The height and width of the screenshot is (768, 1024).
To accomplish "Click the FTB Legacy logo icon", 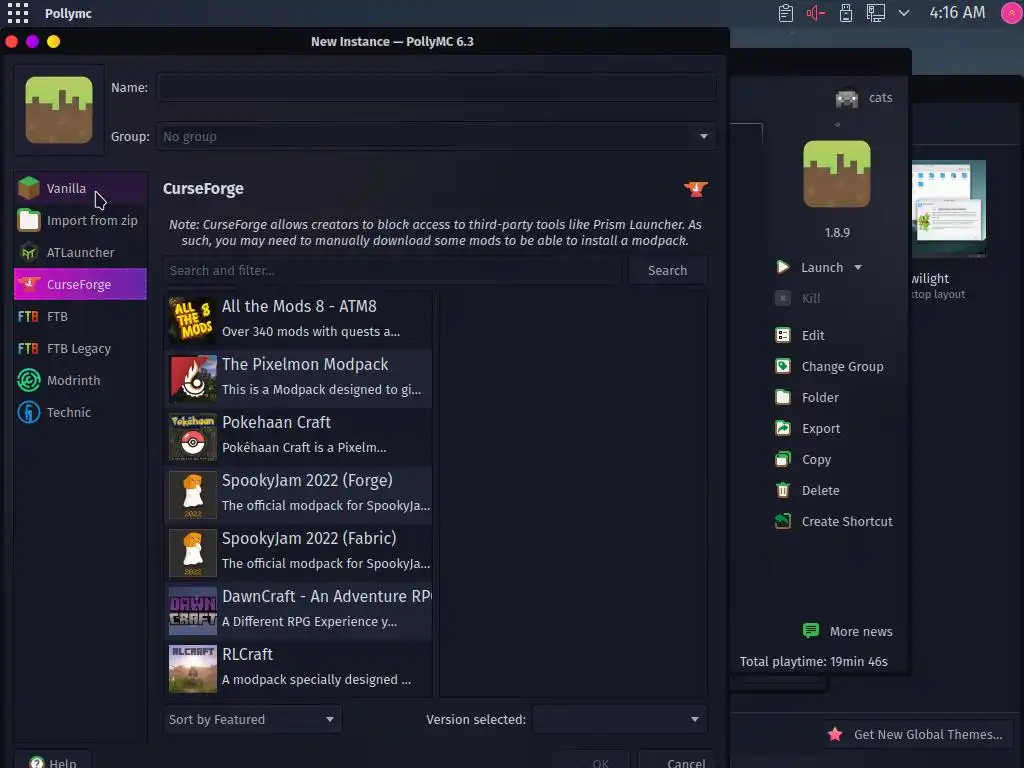I will coord(28,348).
